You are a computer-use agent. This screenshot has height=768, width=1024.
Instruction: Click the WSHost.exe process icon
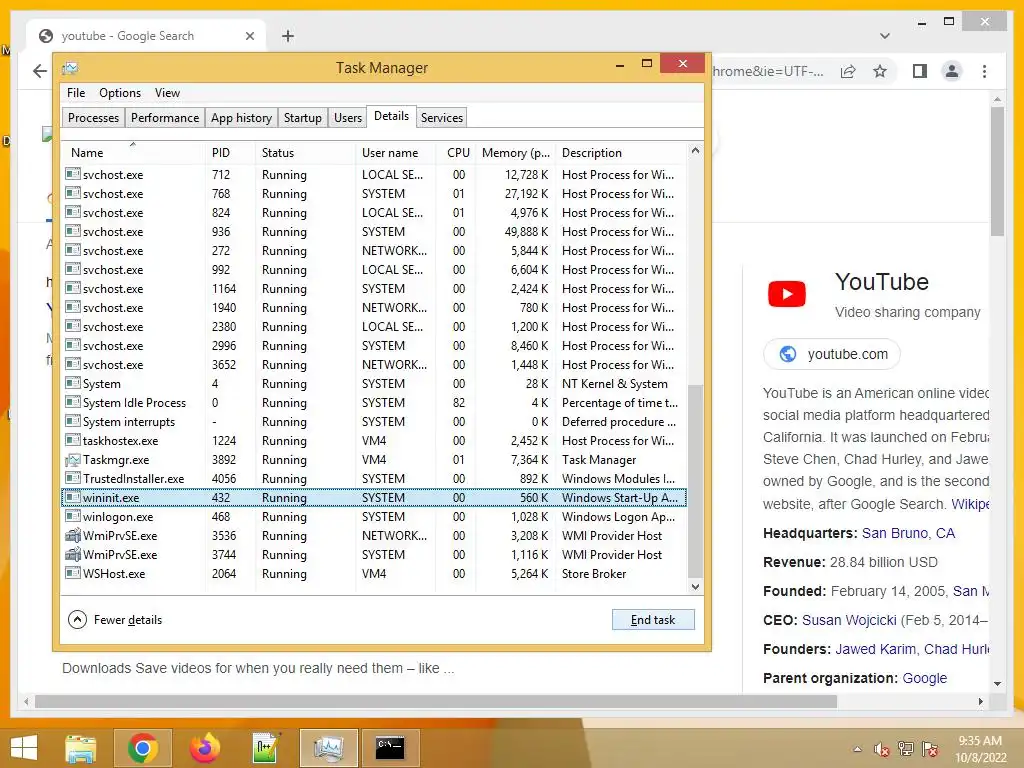coord(72,573)
